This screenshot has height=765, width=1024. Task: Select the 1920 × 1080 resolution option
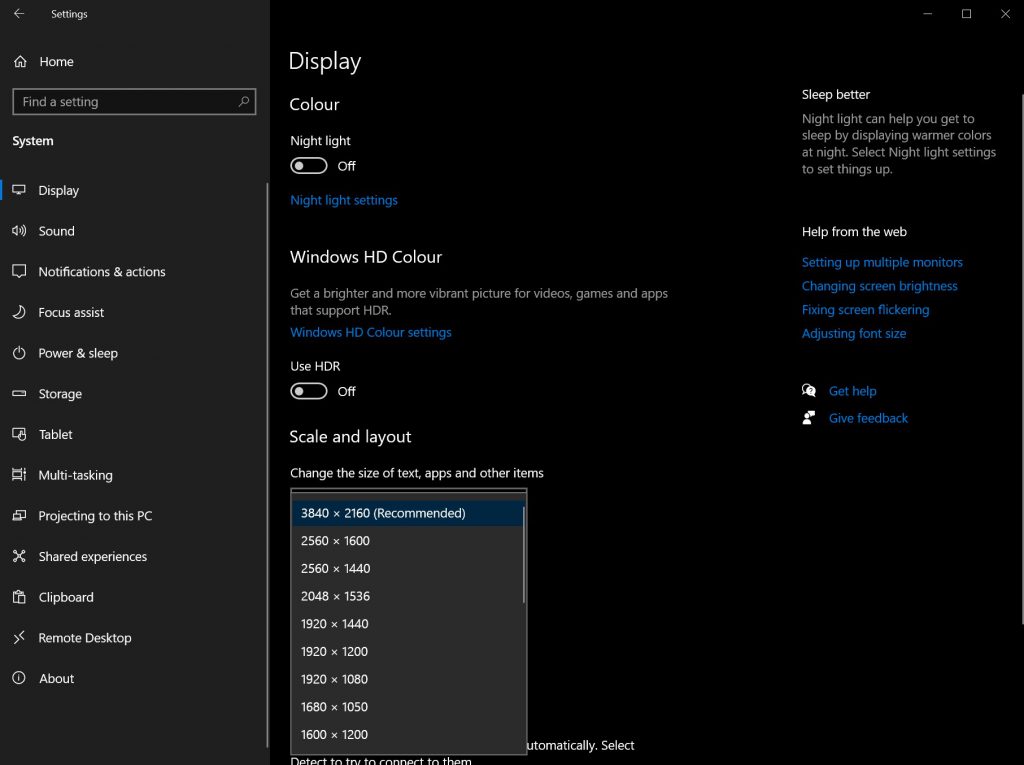tap(334, 679)
